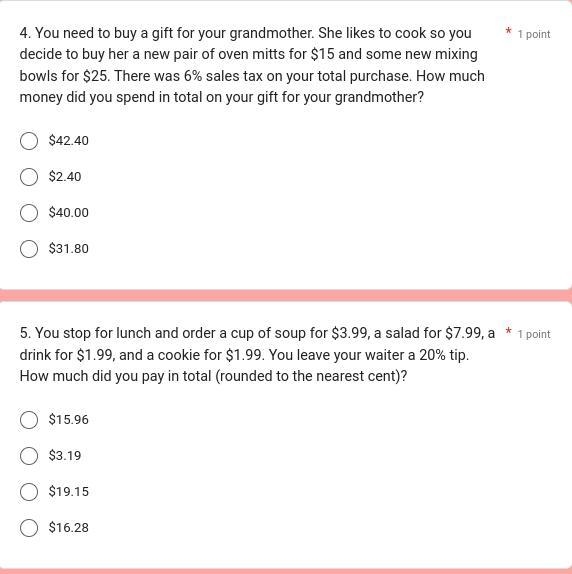Viewport: 572px width, 574px height.
Task: Click the pink divider between questions 4 and 5
Action: (x=286, y=295)
